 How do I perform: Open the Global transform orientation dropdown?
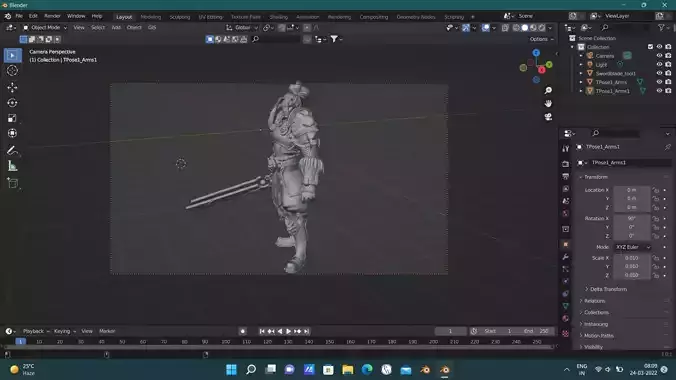click(242, 28)
